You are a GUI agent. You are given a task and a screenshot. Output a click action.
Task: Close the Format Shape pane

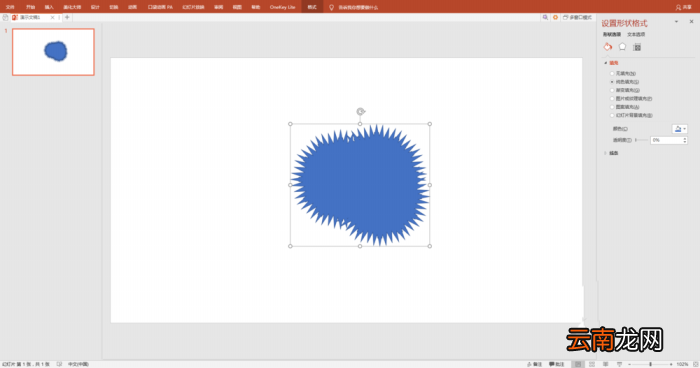point(692,21)
